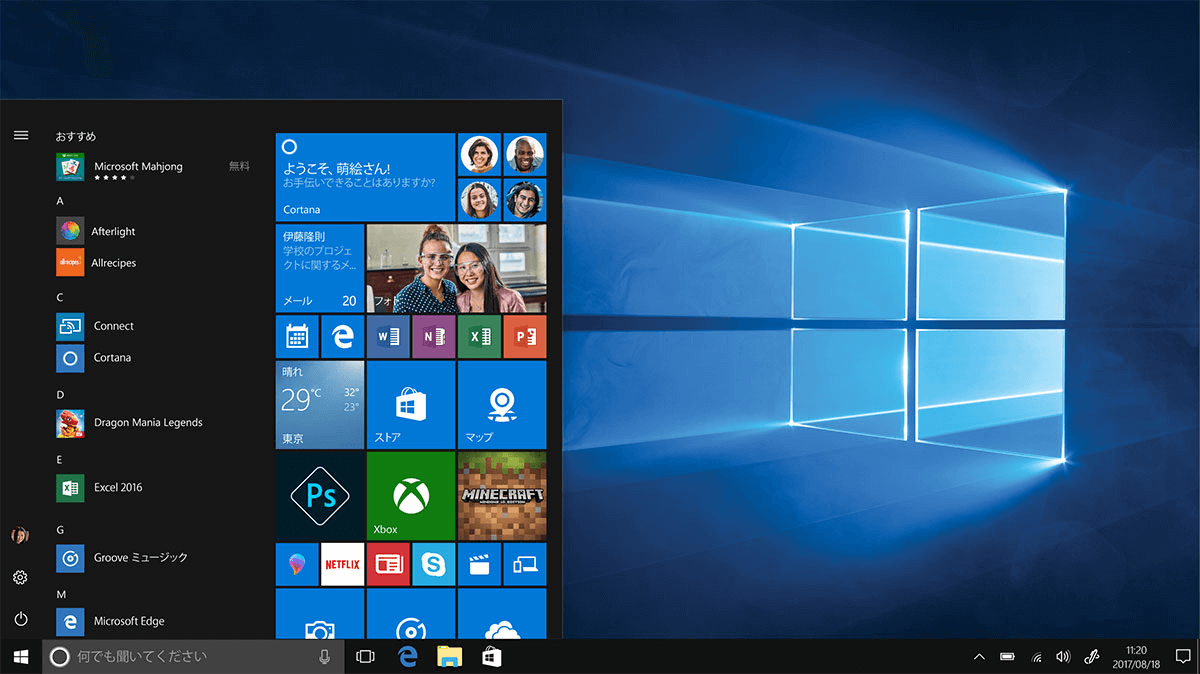Open the Groove Music tile

[411, 614]
